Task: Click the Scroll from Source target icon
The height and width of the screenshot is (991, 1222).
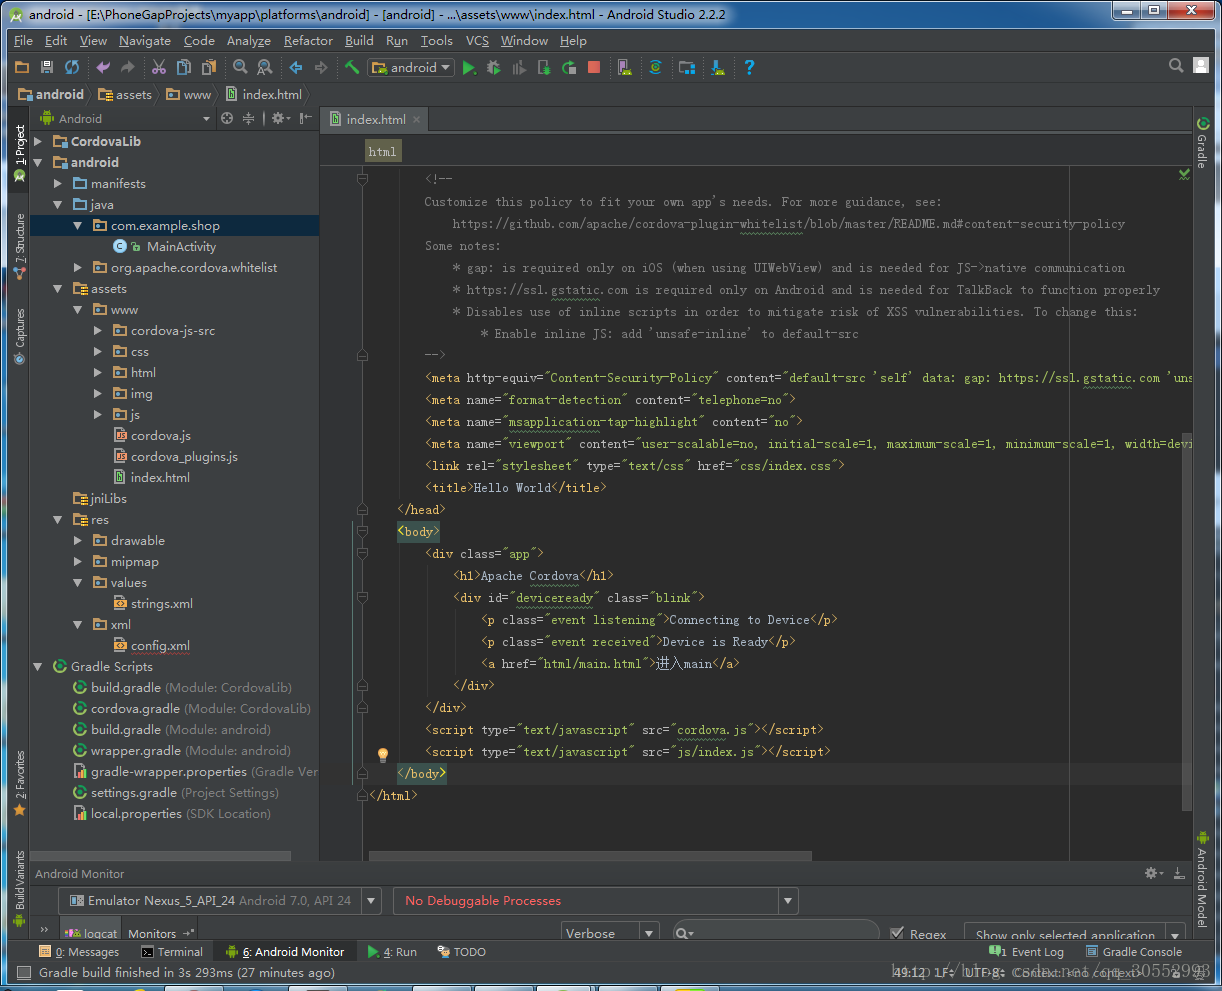Action: click(x=227, y=118)
